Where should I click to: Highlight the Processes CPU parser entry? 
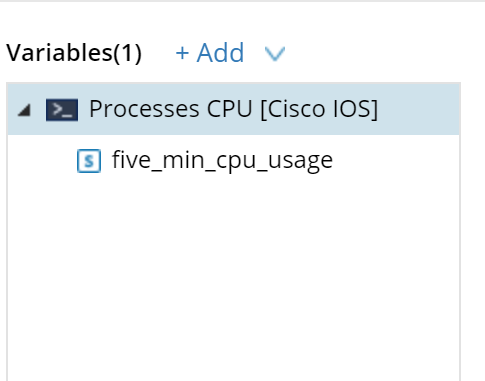coord(234,109)
